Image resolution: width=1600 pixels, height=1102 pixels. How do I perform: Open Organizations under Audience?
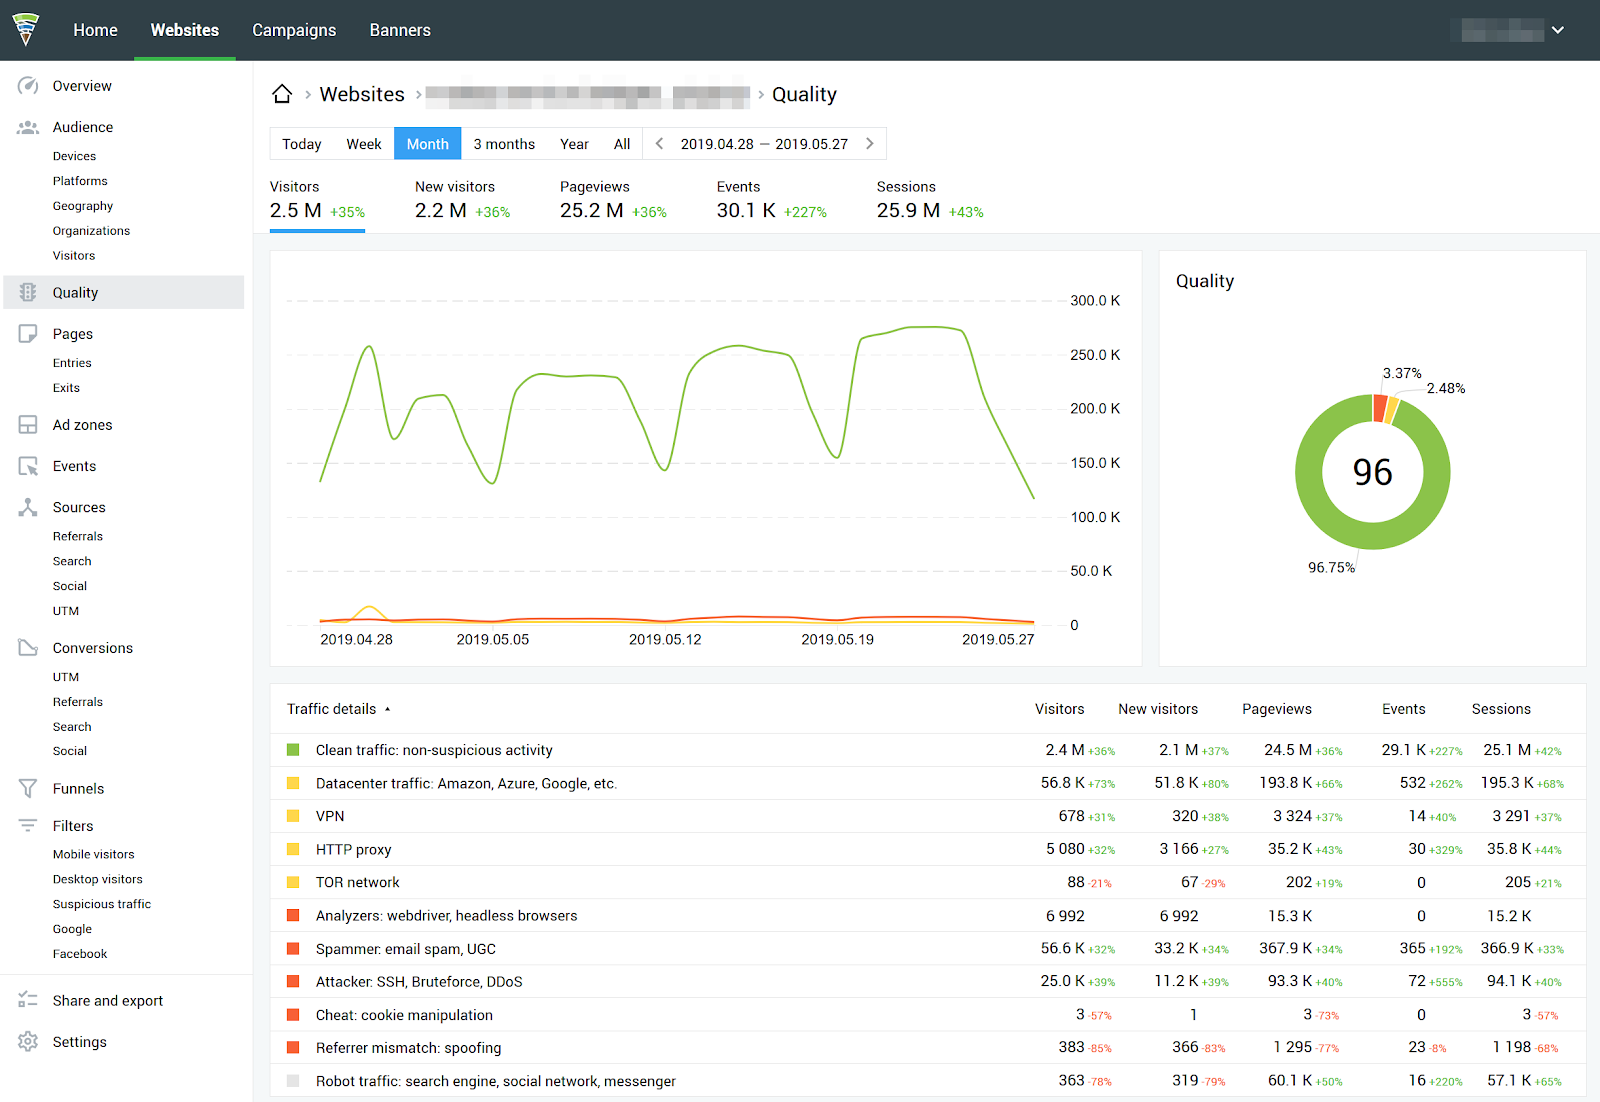(x=91, y=231)
